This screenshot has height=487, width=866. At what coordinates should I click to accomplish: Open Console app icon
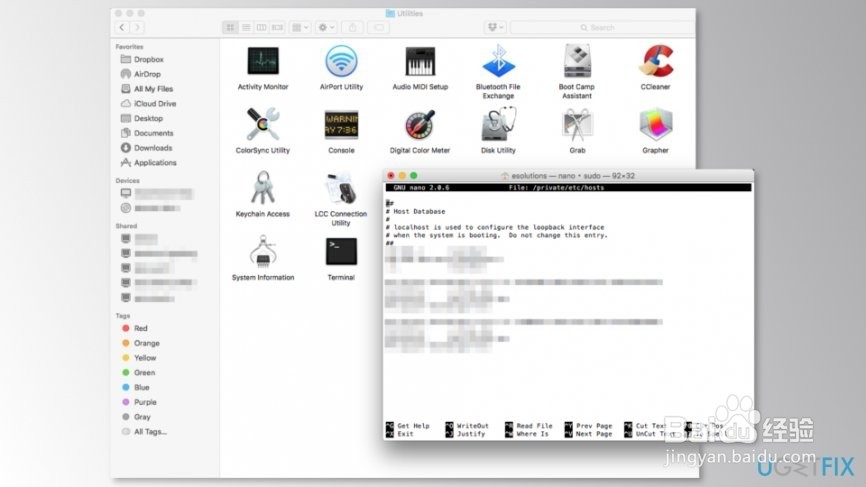coord(341,124)
